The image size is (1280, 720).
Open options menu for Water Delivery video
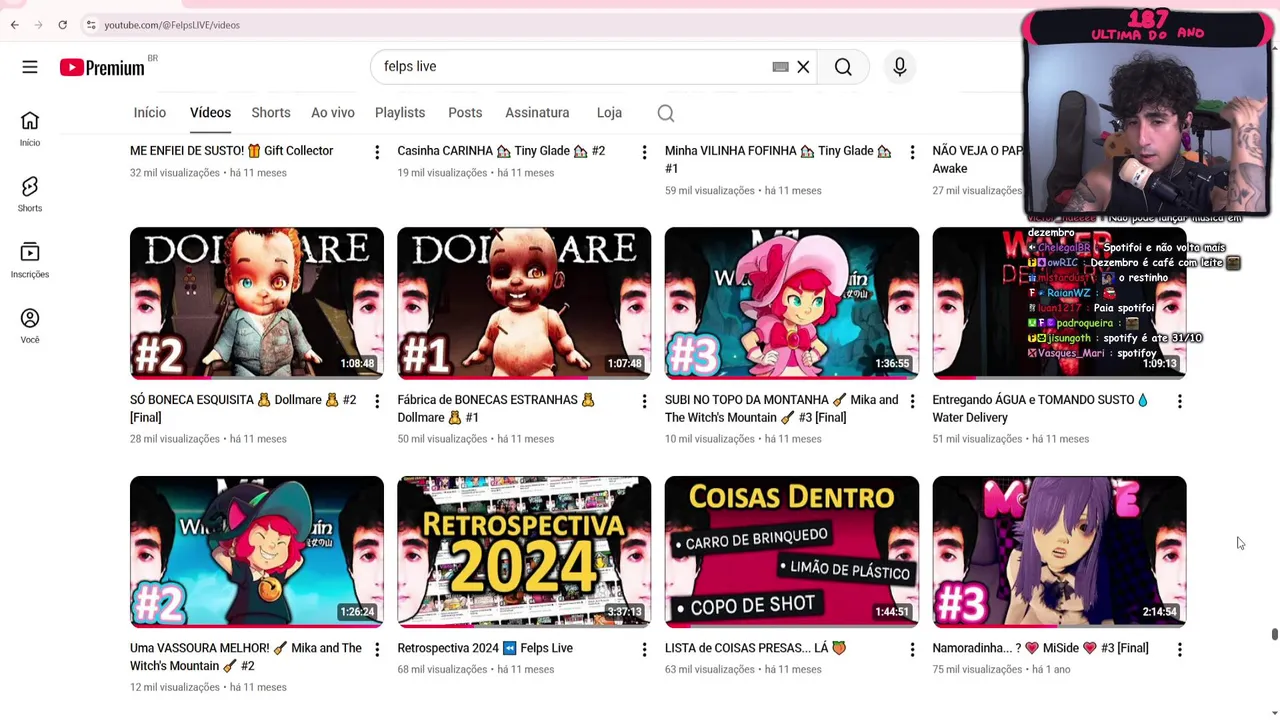[1179, 401]
